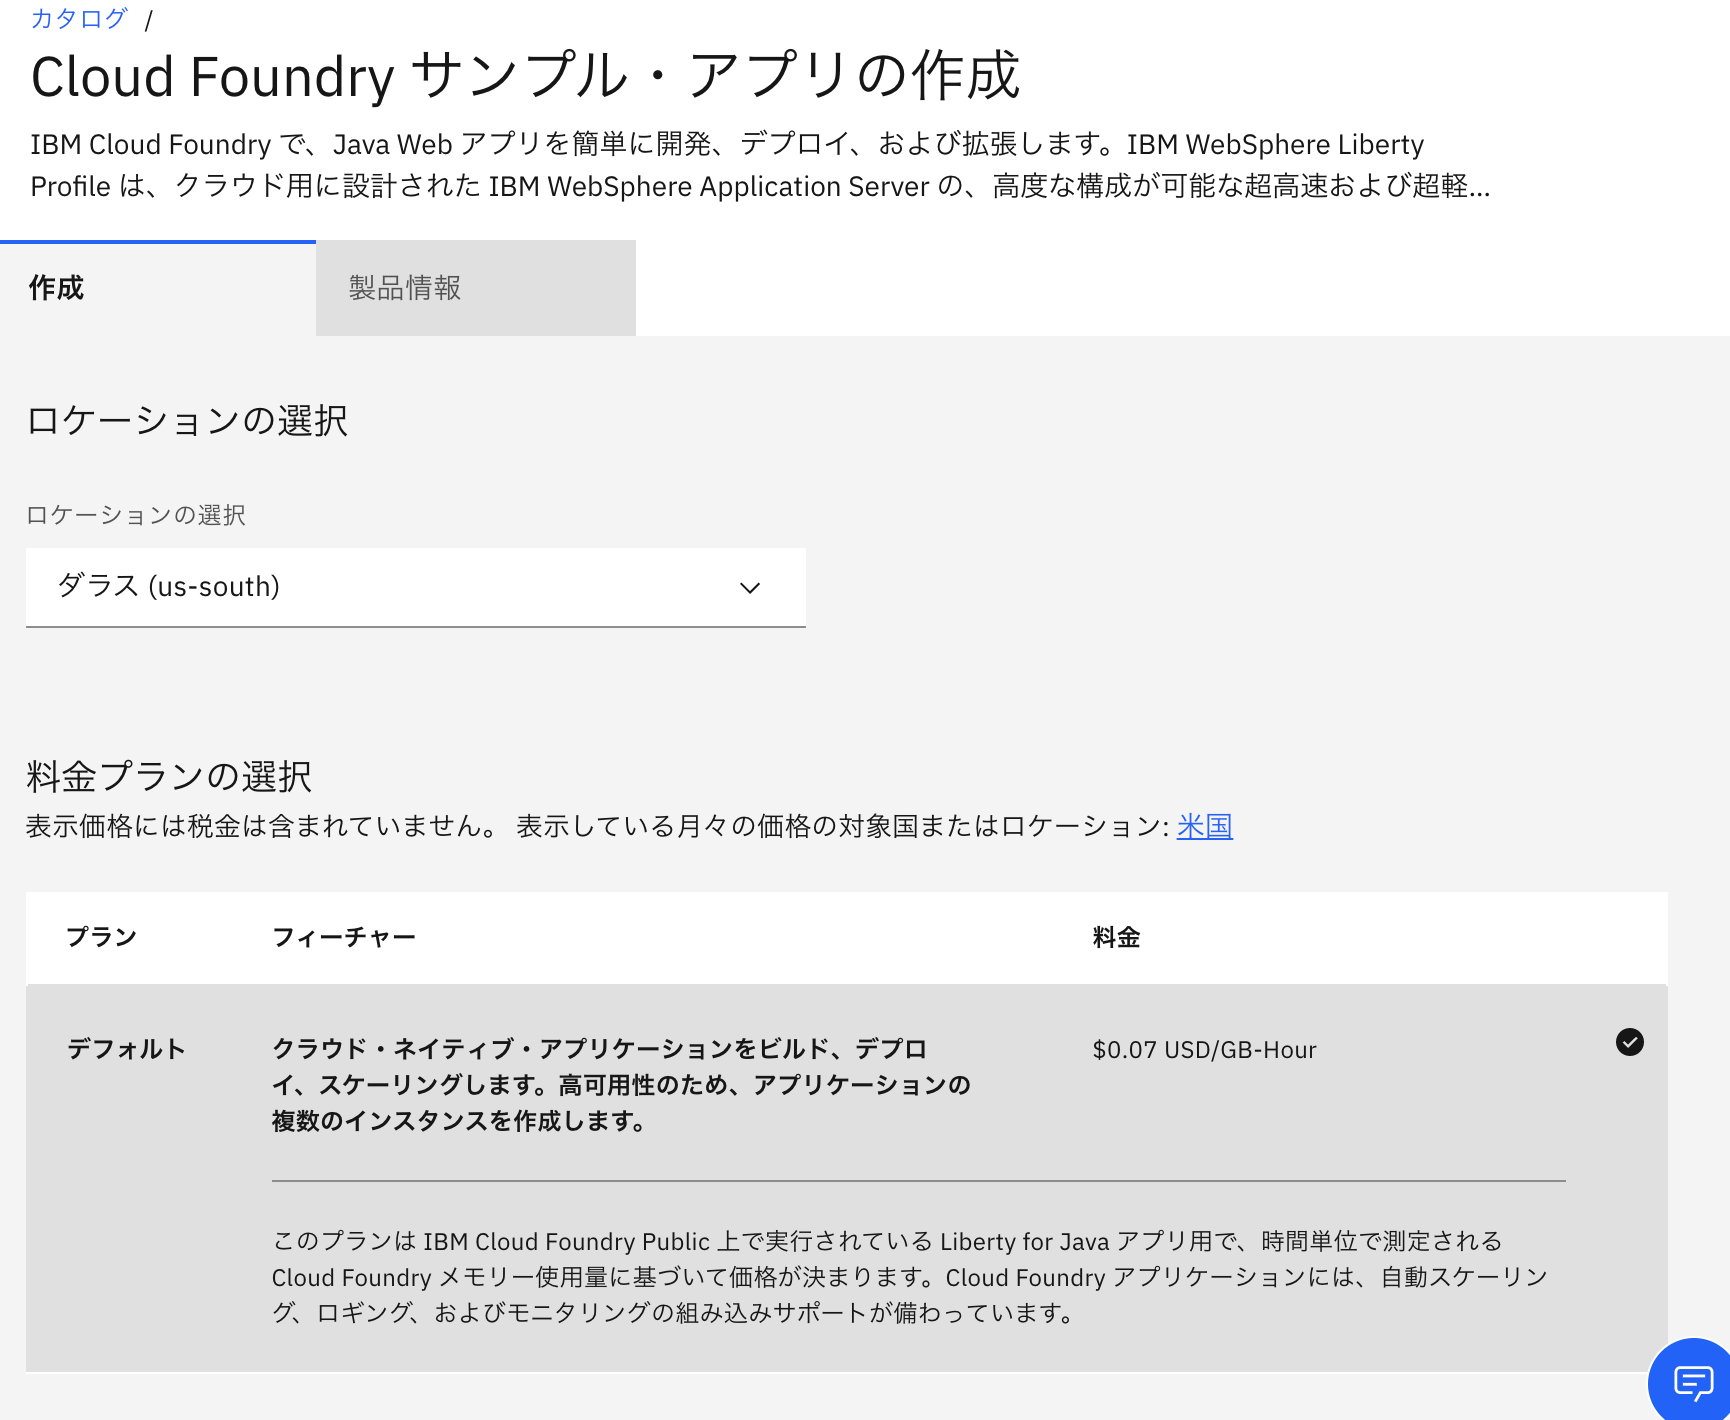
Task: Click the 米国 pricing country link
Action: [x=1203, y=826]
